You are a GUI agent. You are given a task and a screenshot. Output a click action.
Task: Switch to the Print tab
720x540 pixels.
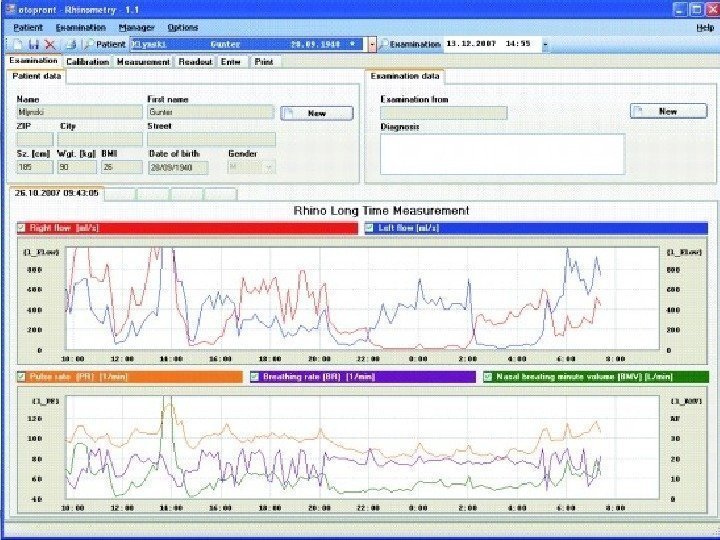tap(264, 62)
